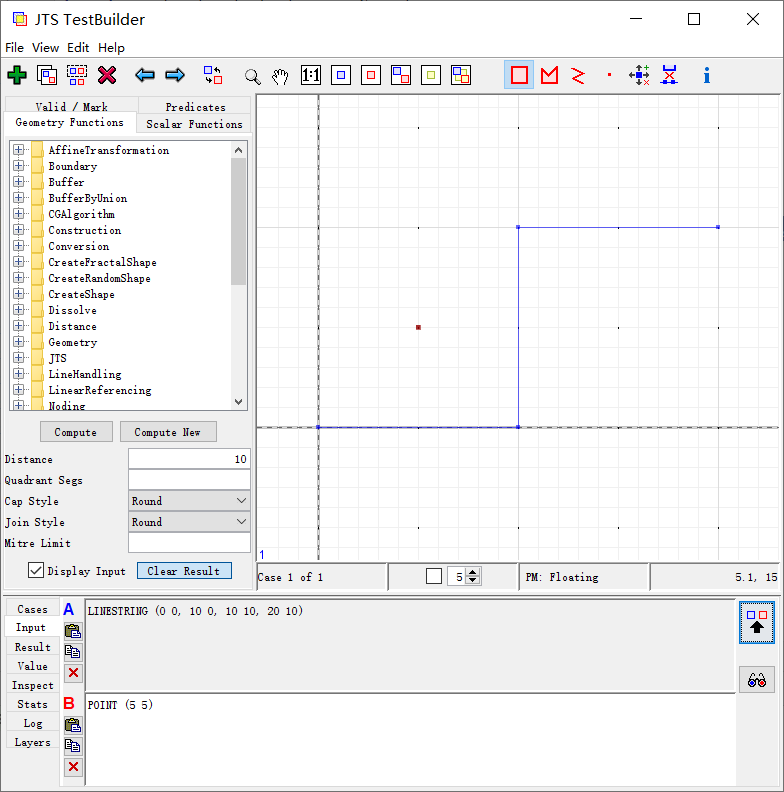Select the Pan hand tool
This screenshot has height=792, width=784.
click(280, 76)
